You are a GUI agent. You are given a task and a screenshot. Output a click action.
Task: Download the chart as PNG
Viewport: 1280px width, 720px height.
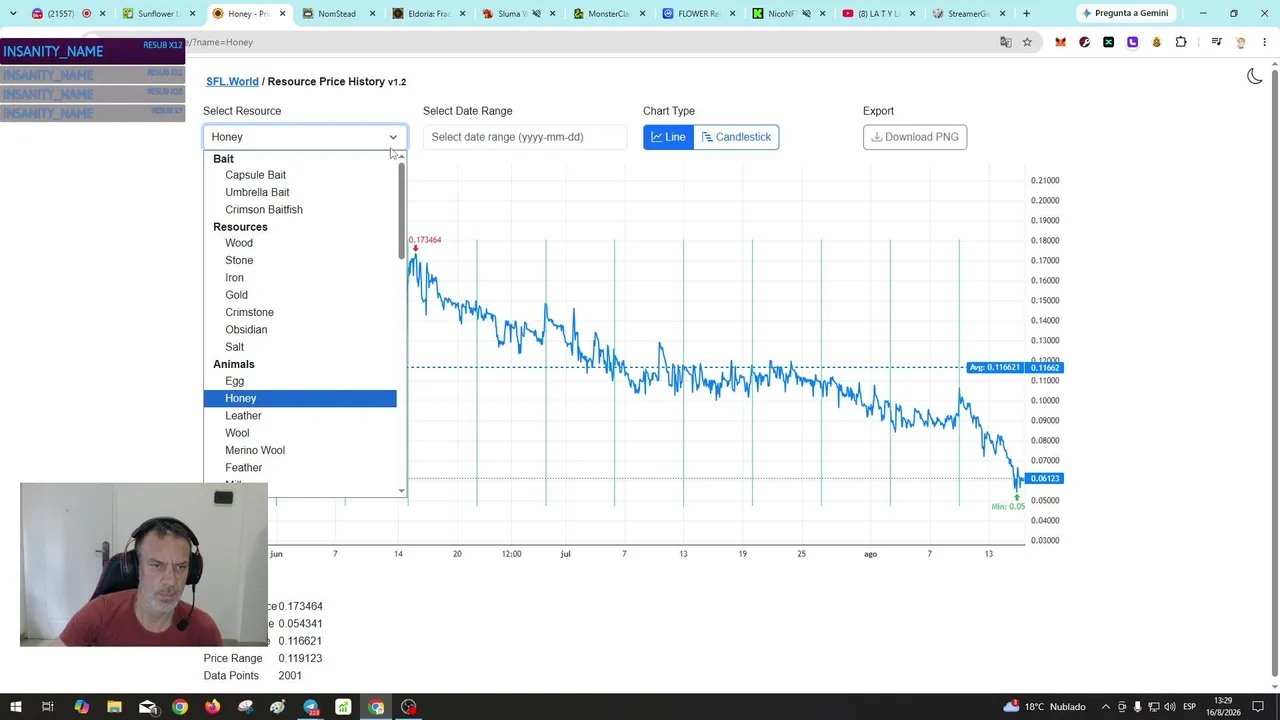pos(915,137)
